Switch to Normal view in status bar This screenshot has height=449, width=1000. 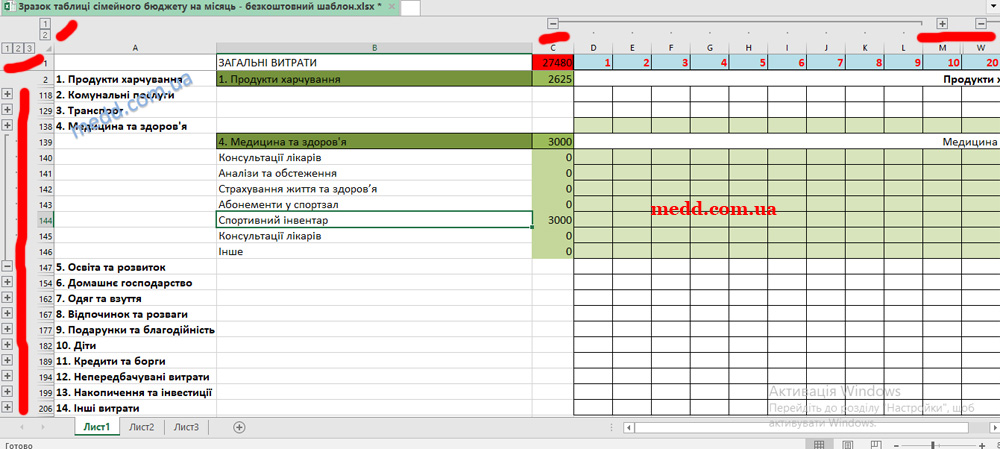[820, 445]
